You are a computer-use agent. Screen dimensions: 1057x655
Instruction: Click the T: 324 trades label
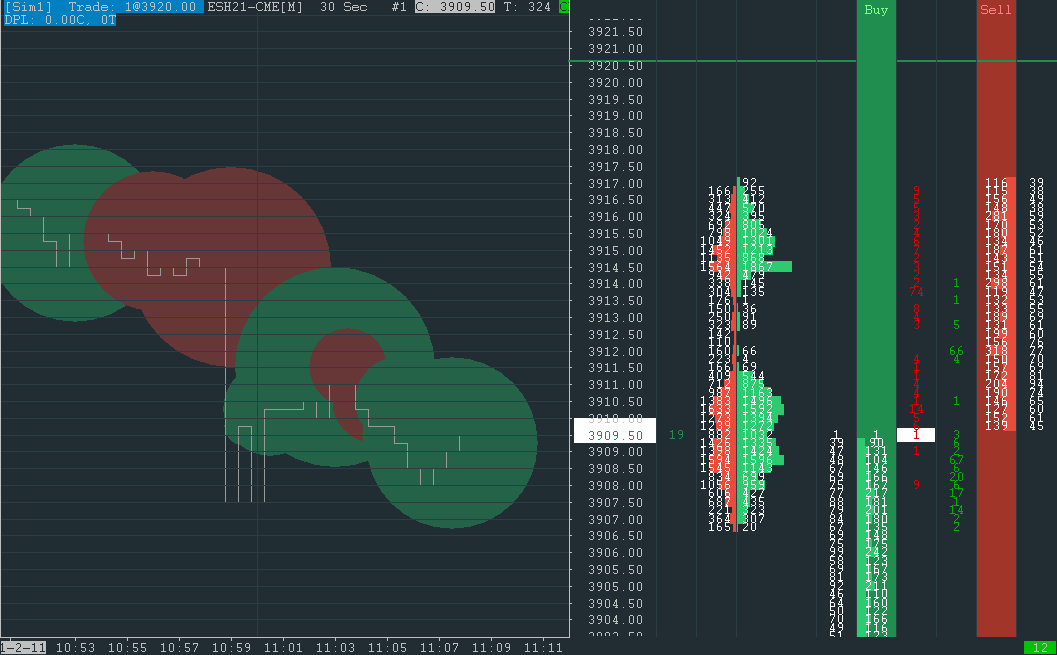coord(528,7)
